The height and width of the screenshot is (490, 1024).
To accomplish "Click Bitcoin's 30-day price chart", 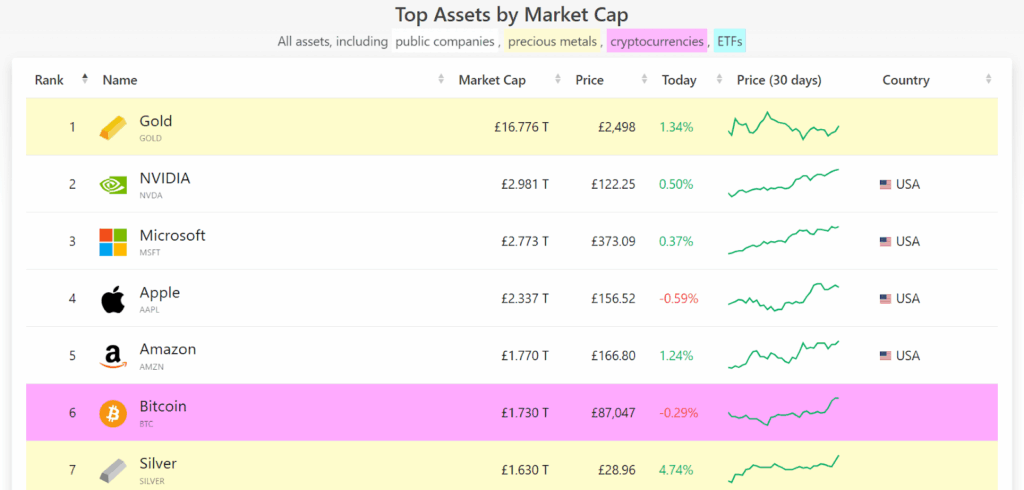I will coord(783,412).
